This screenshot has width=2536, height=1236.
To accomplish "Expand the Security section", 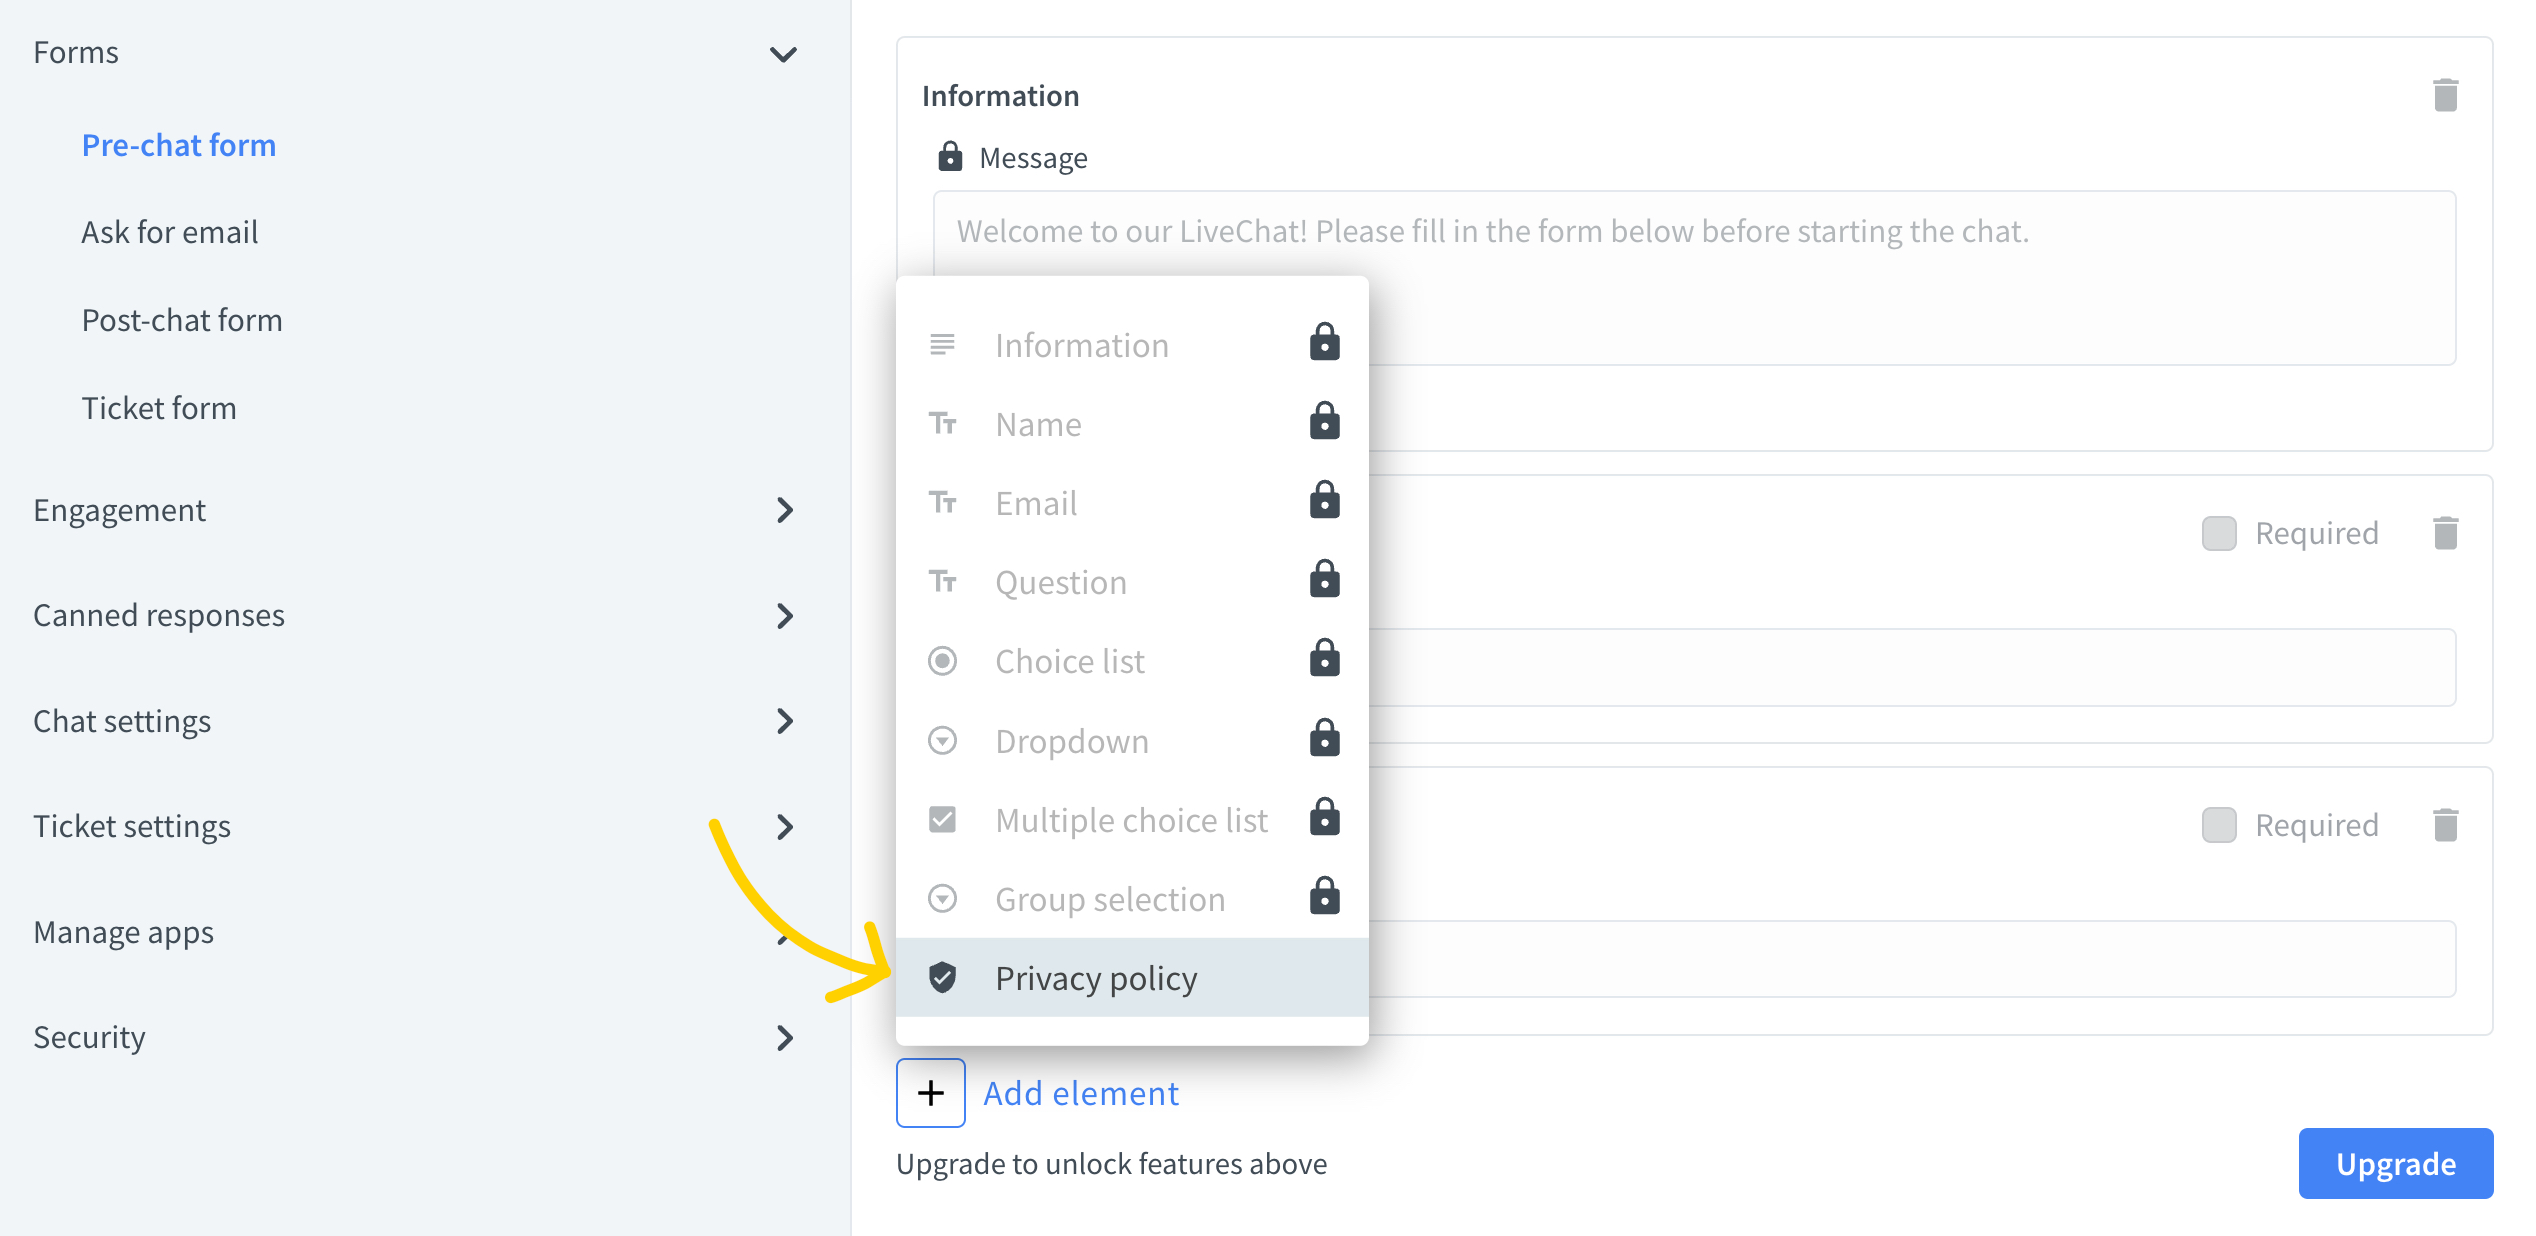I will (x=785, y=1037).
